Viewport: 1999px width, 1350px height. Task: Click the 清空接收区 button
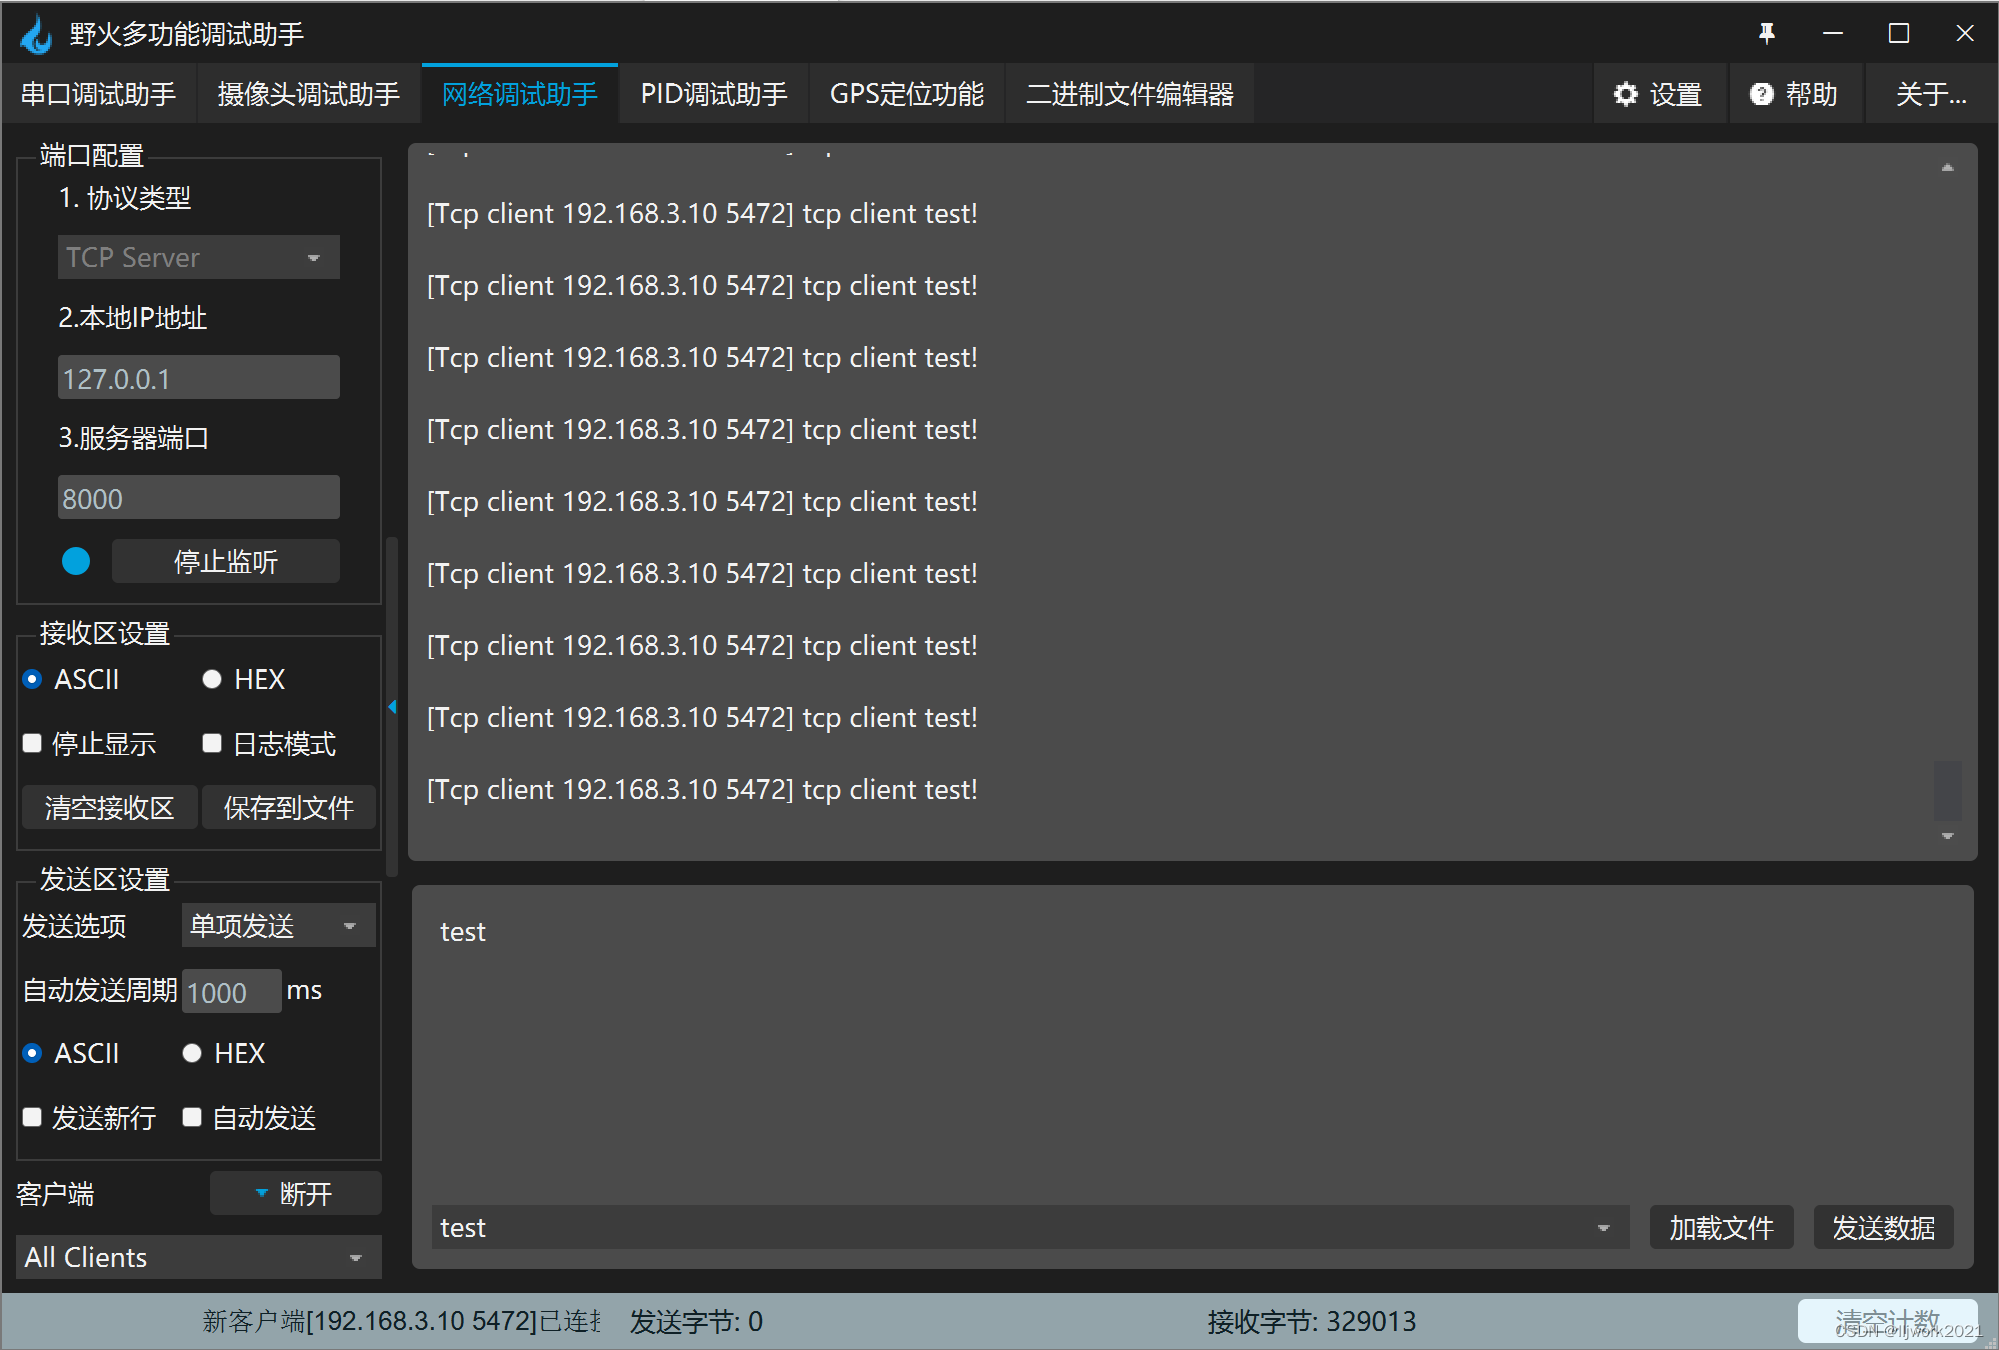(x=109, y=807)
